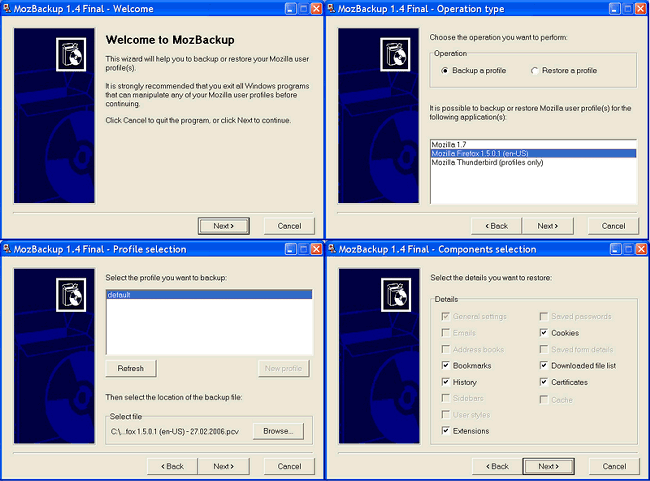The height and width of the screenshot is (481, 650).
Task: Minimize the Profile selection window
Action: point(291,249)
